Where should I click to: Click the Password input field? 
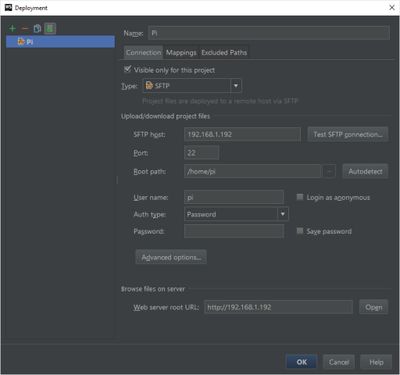tap(234, 231)
